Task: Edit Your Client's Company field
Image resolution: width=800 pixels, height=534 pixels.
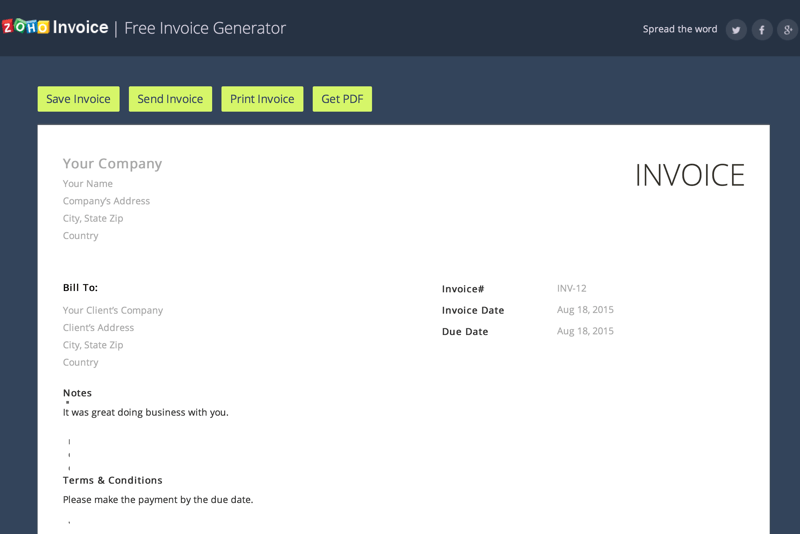Action: [x=113, y=310]
